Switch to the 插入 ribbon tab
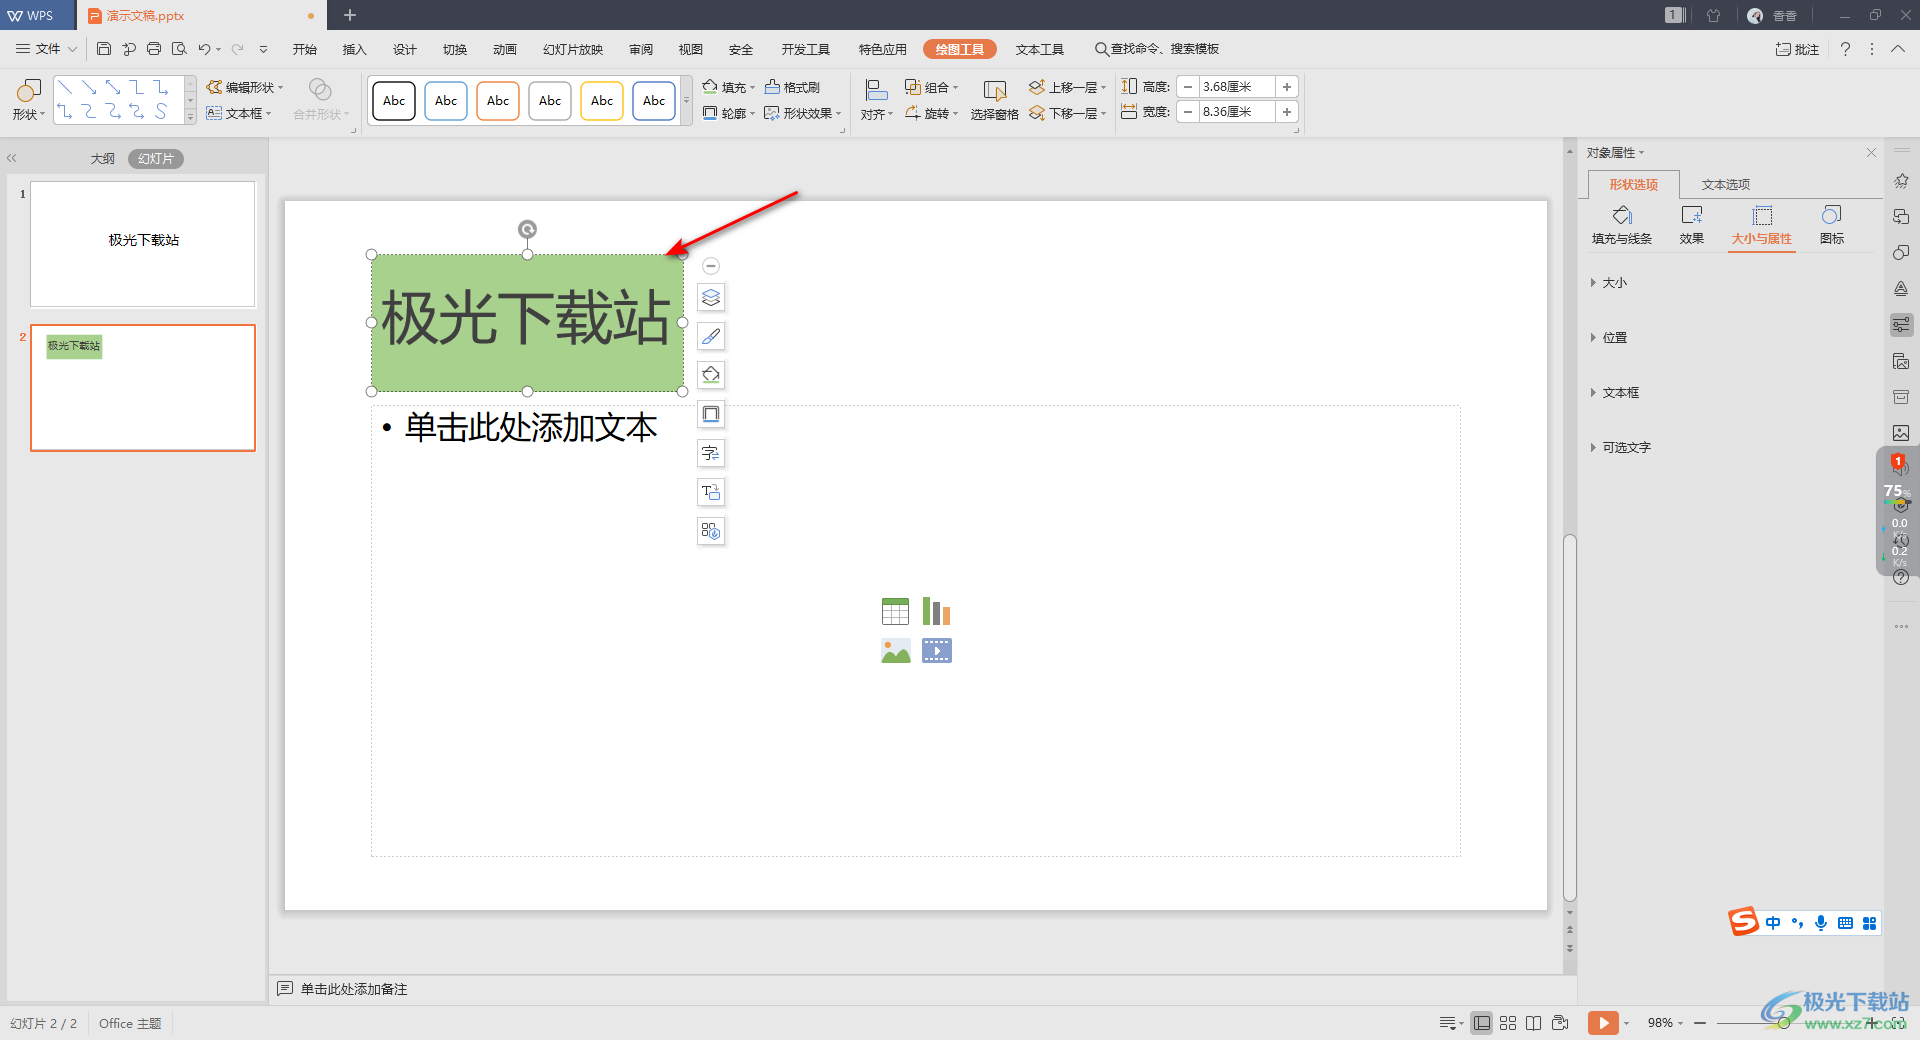 [355, 49]
